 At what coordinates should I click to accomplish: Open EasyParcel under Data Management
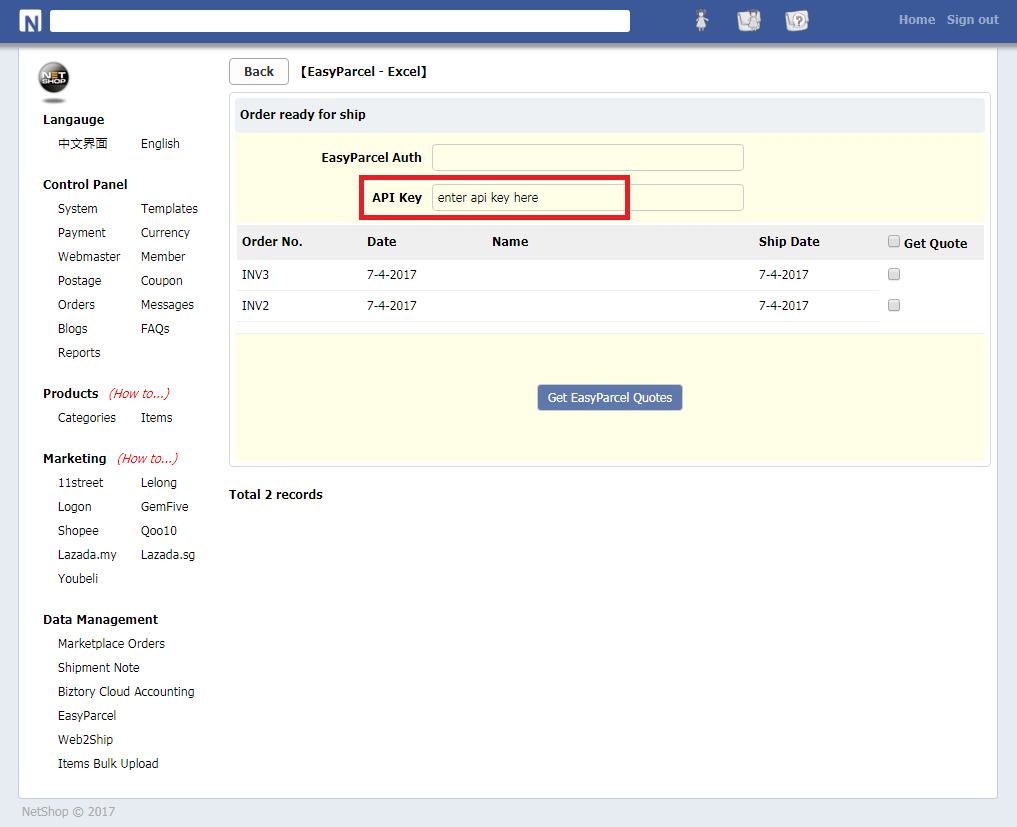87,715
